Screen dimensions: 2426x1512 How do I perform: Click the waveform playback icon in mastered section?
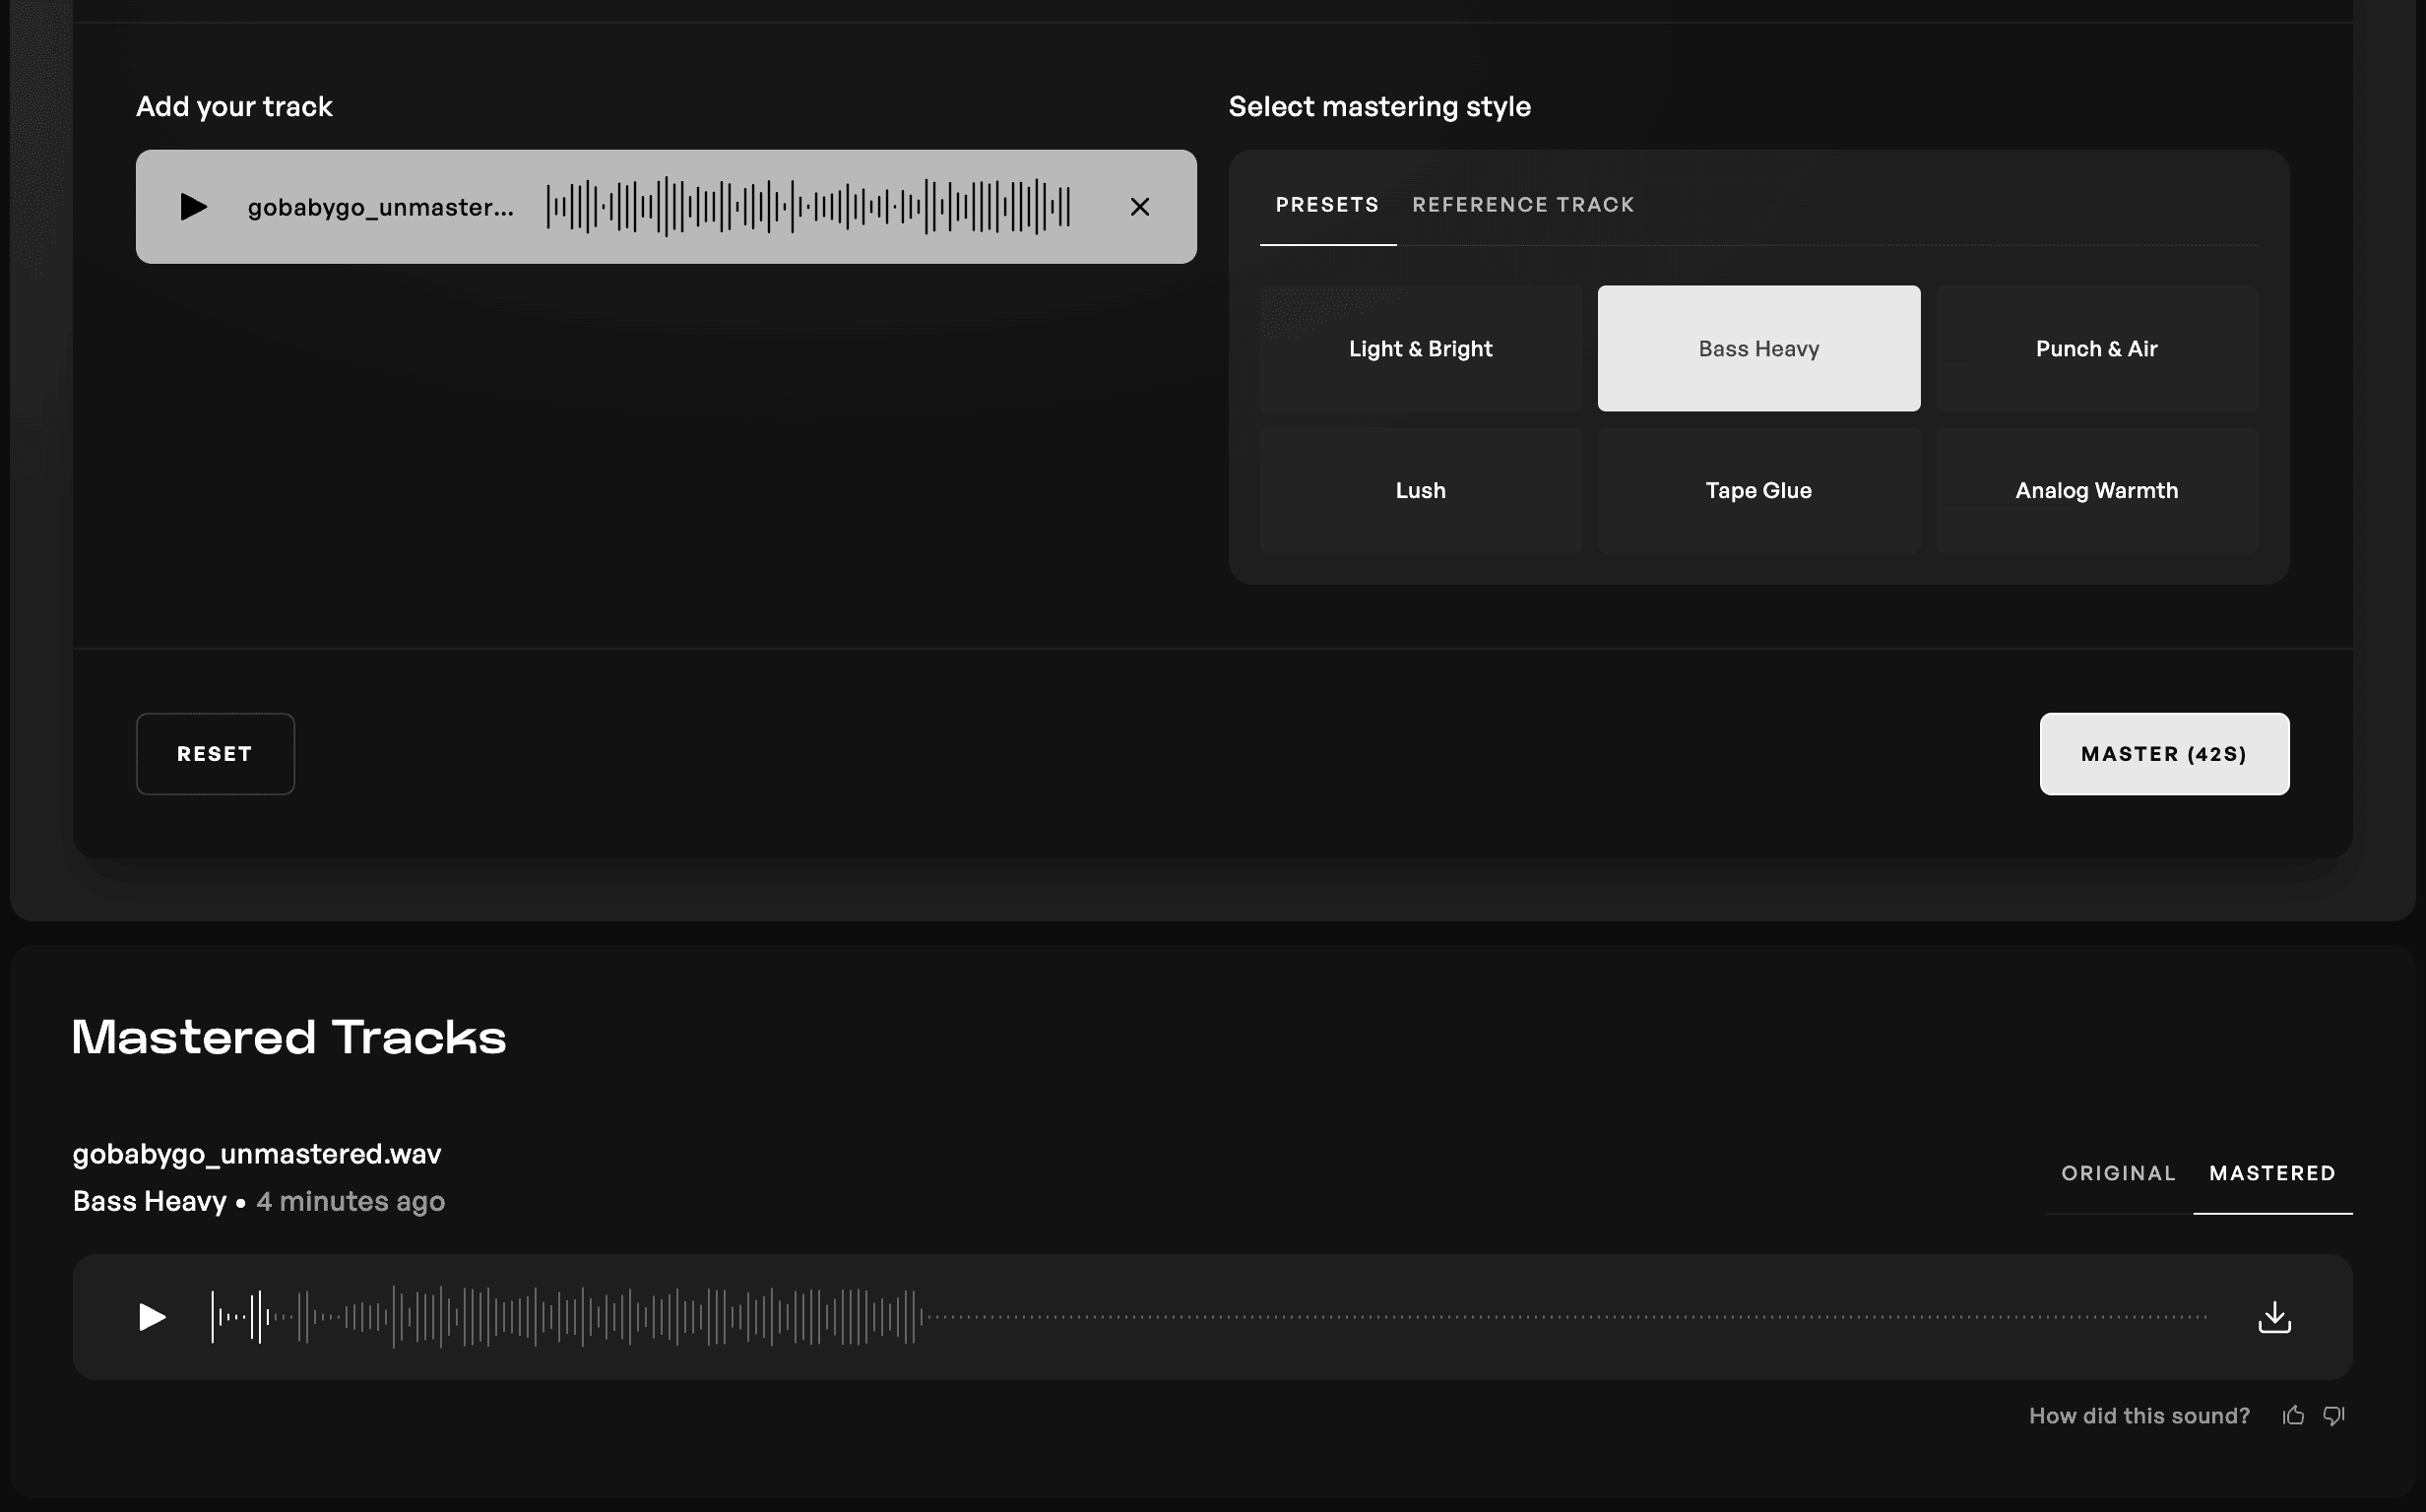(152, 1317)
